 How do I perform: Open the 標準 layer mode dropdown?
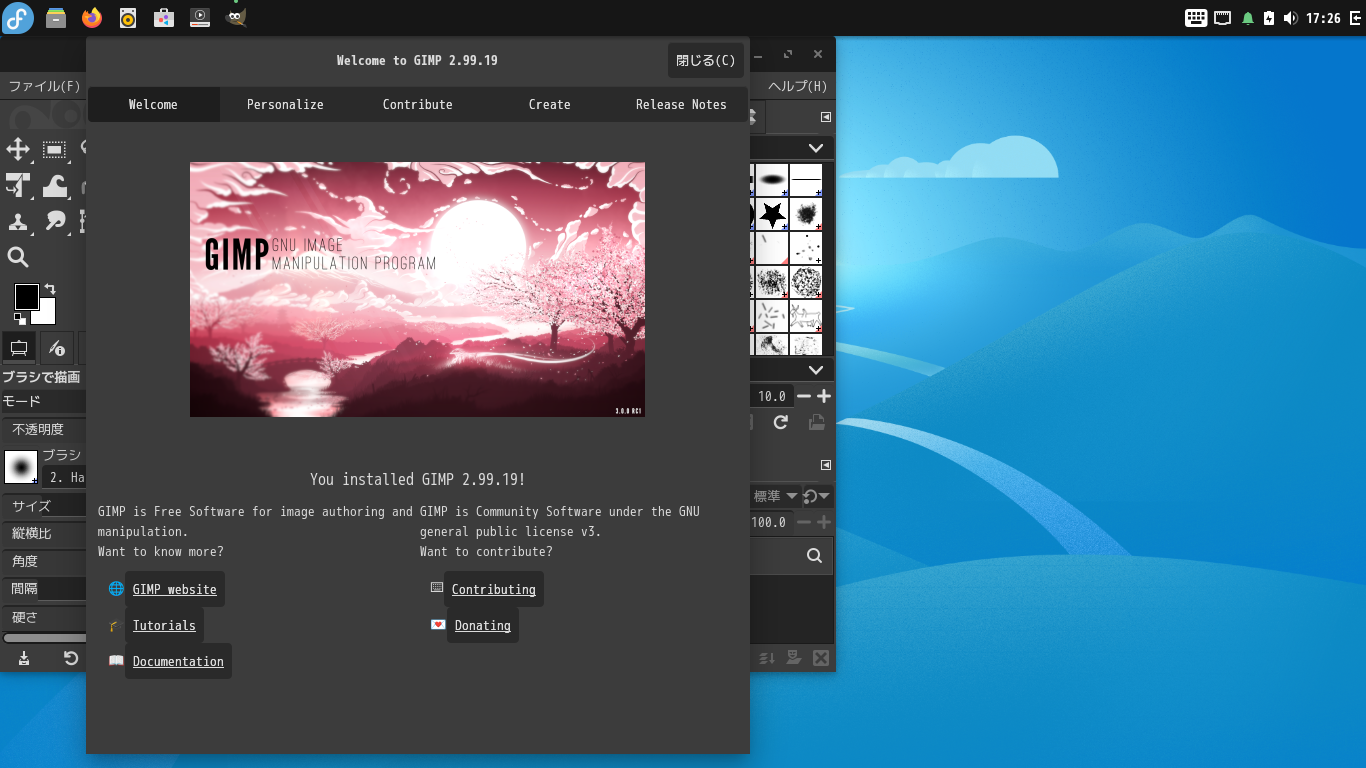(776, 496)
